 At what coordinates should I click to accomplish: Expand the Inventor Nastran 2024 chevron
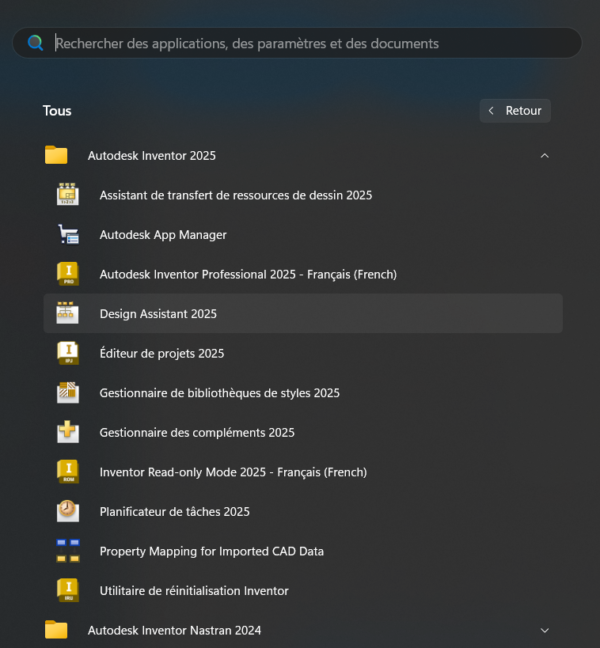point(545,631)
